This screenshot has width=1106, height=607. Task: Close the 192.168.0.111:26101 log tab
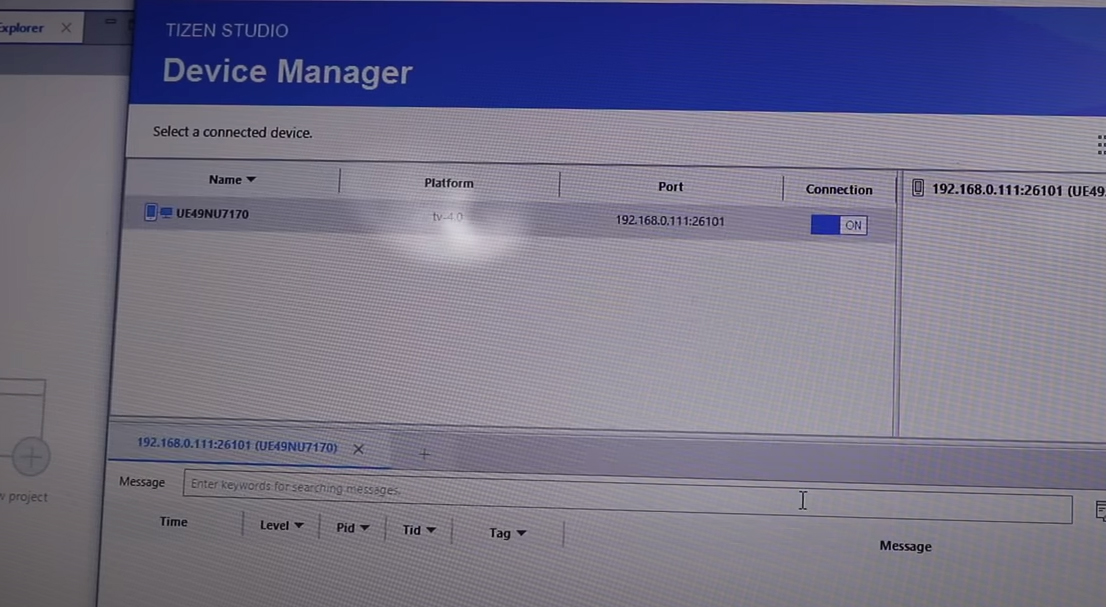(358, 449)
